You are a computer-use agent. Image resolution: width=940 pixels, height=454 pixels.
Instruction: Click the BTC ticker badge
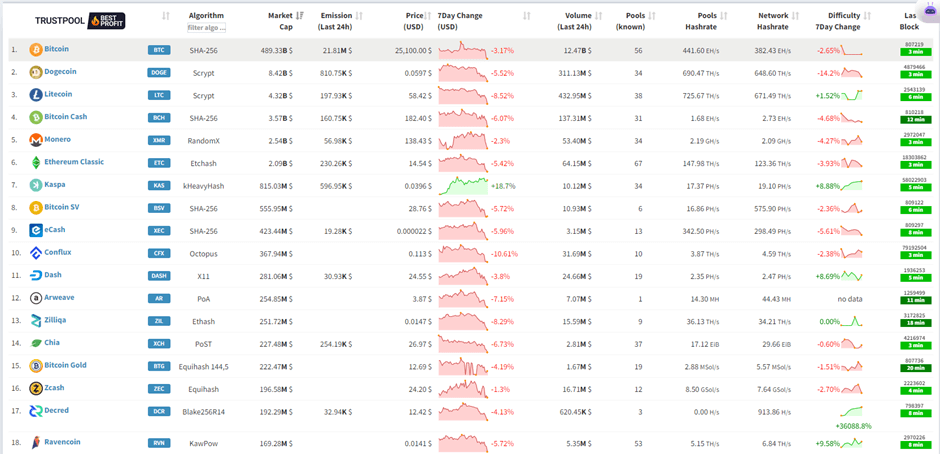pyautogui.click(x=159, y=50)
